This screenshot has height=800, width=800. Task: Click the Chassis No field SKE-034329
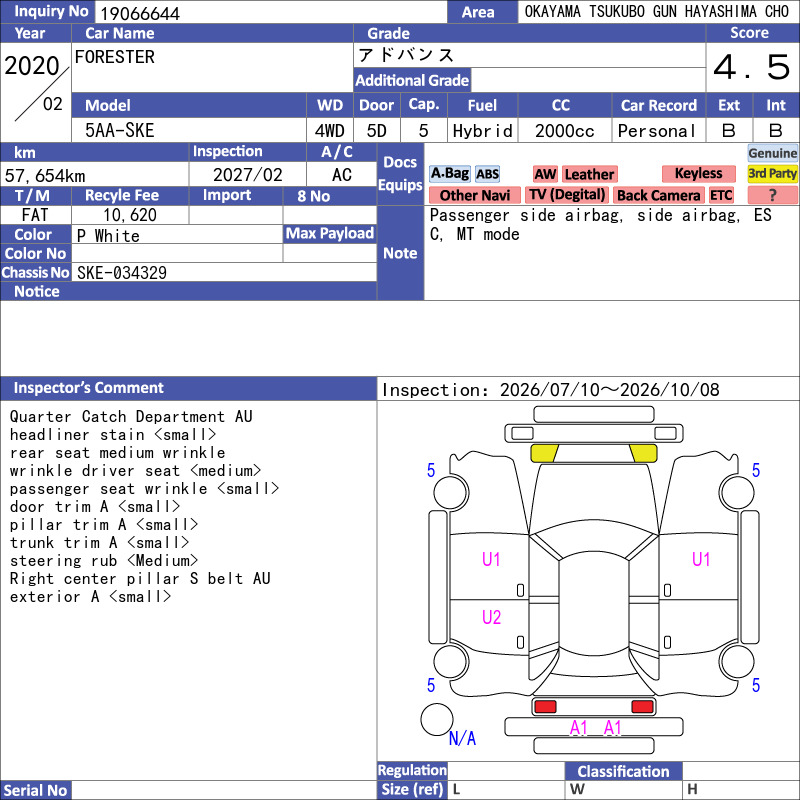click(x=224, y=272)
